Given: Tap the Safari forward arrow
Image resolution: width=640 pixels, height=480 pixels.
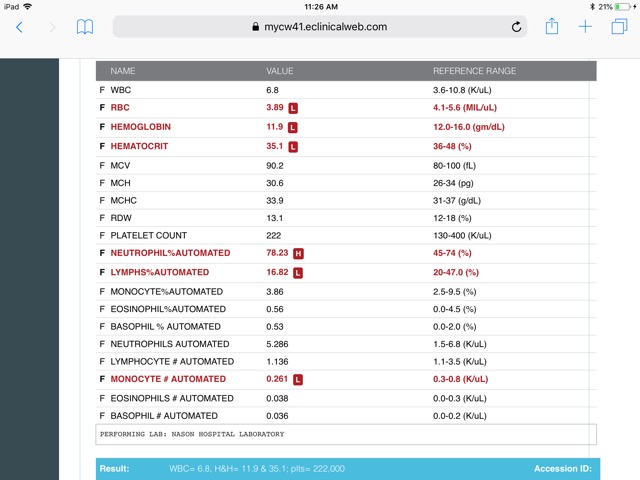Looking at the screenshot, I should coord(52,27).
